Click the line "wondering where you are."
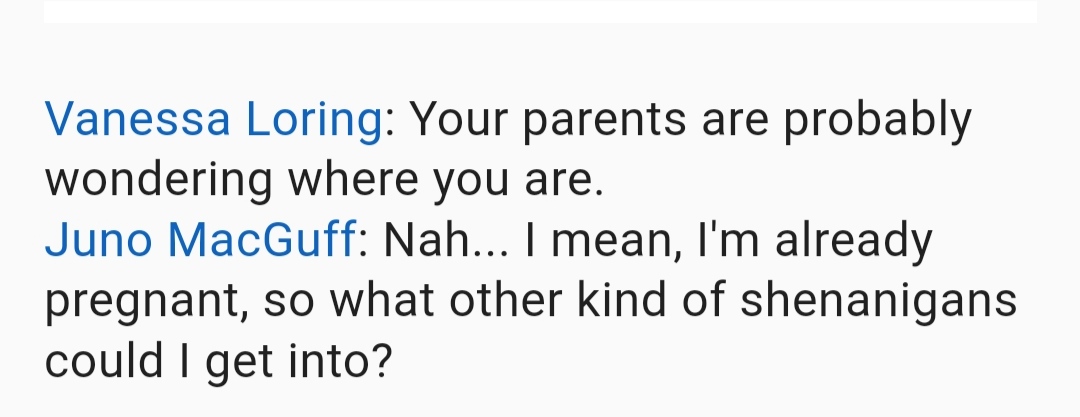 click(324, 181)
